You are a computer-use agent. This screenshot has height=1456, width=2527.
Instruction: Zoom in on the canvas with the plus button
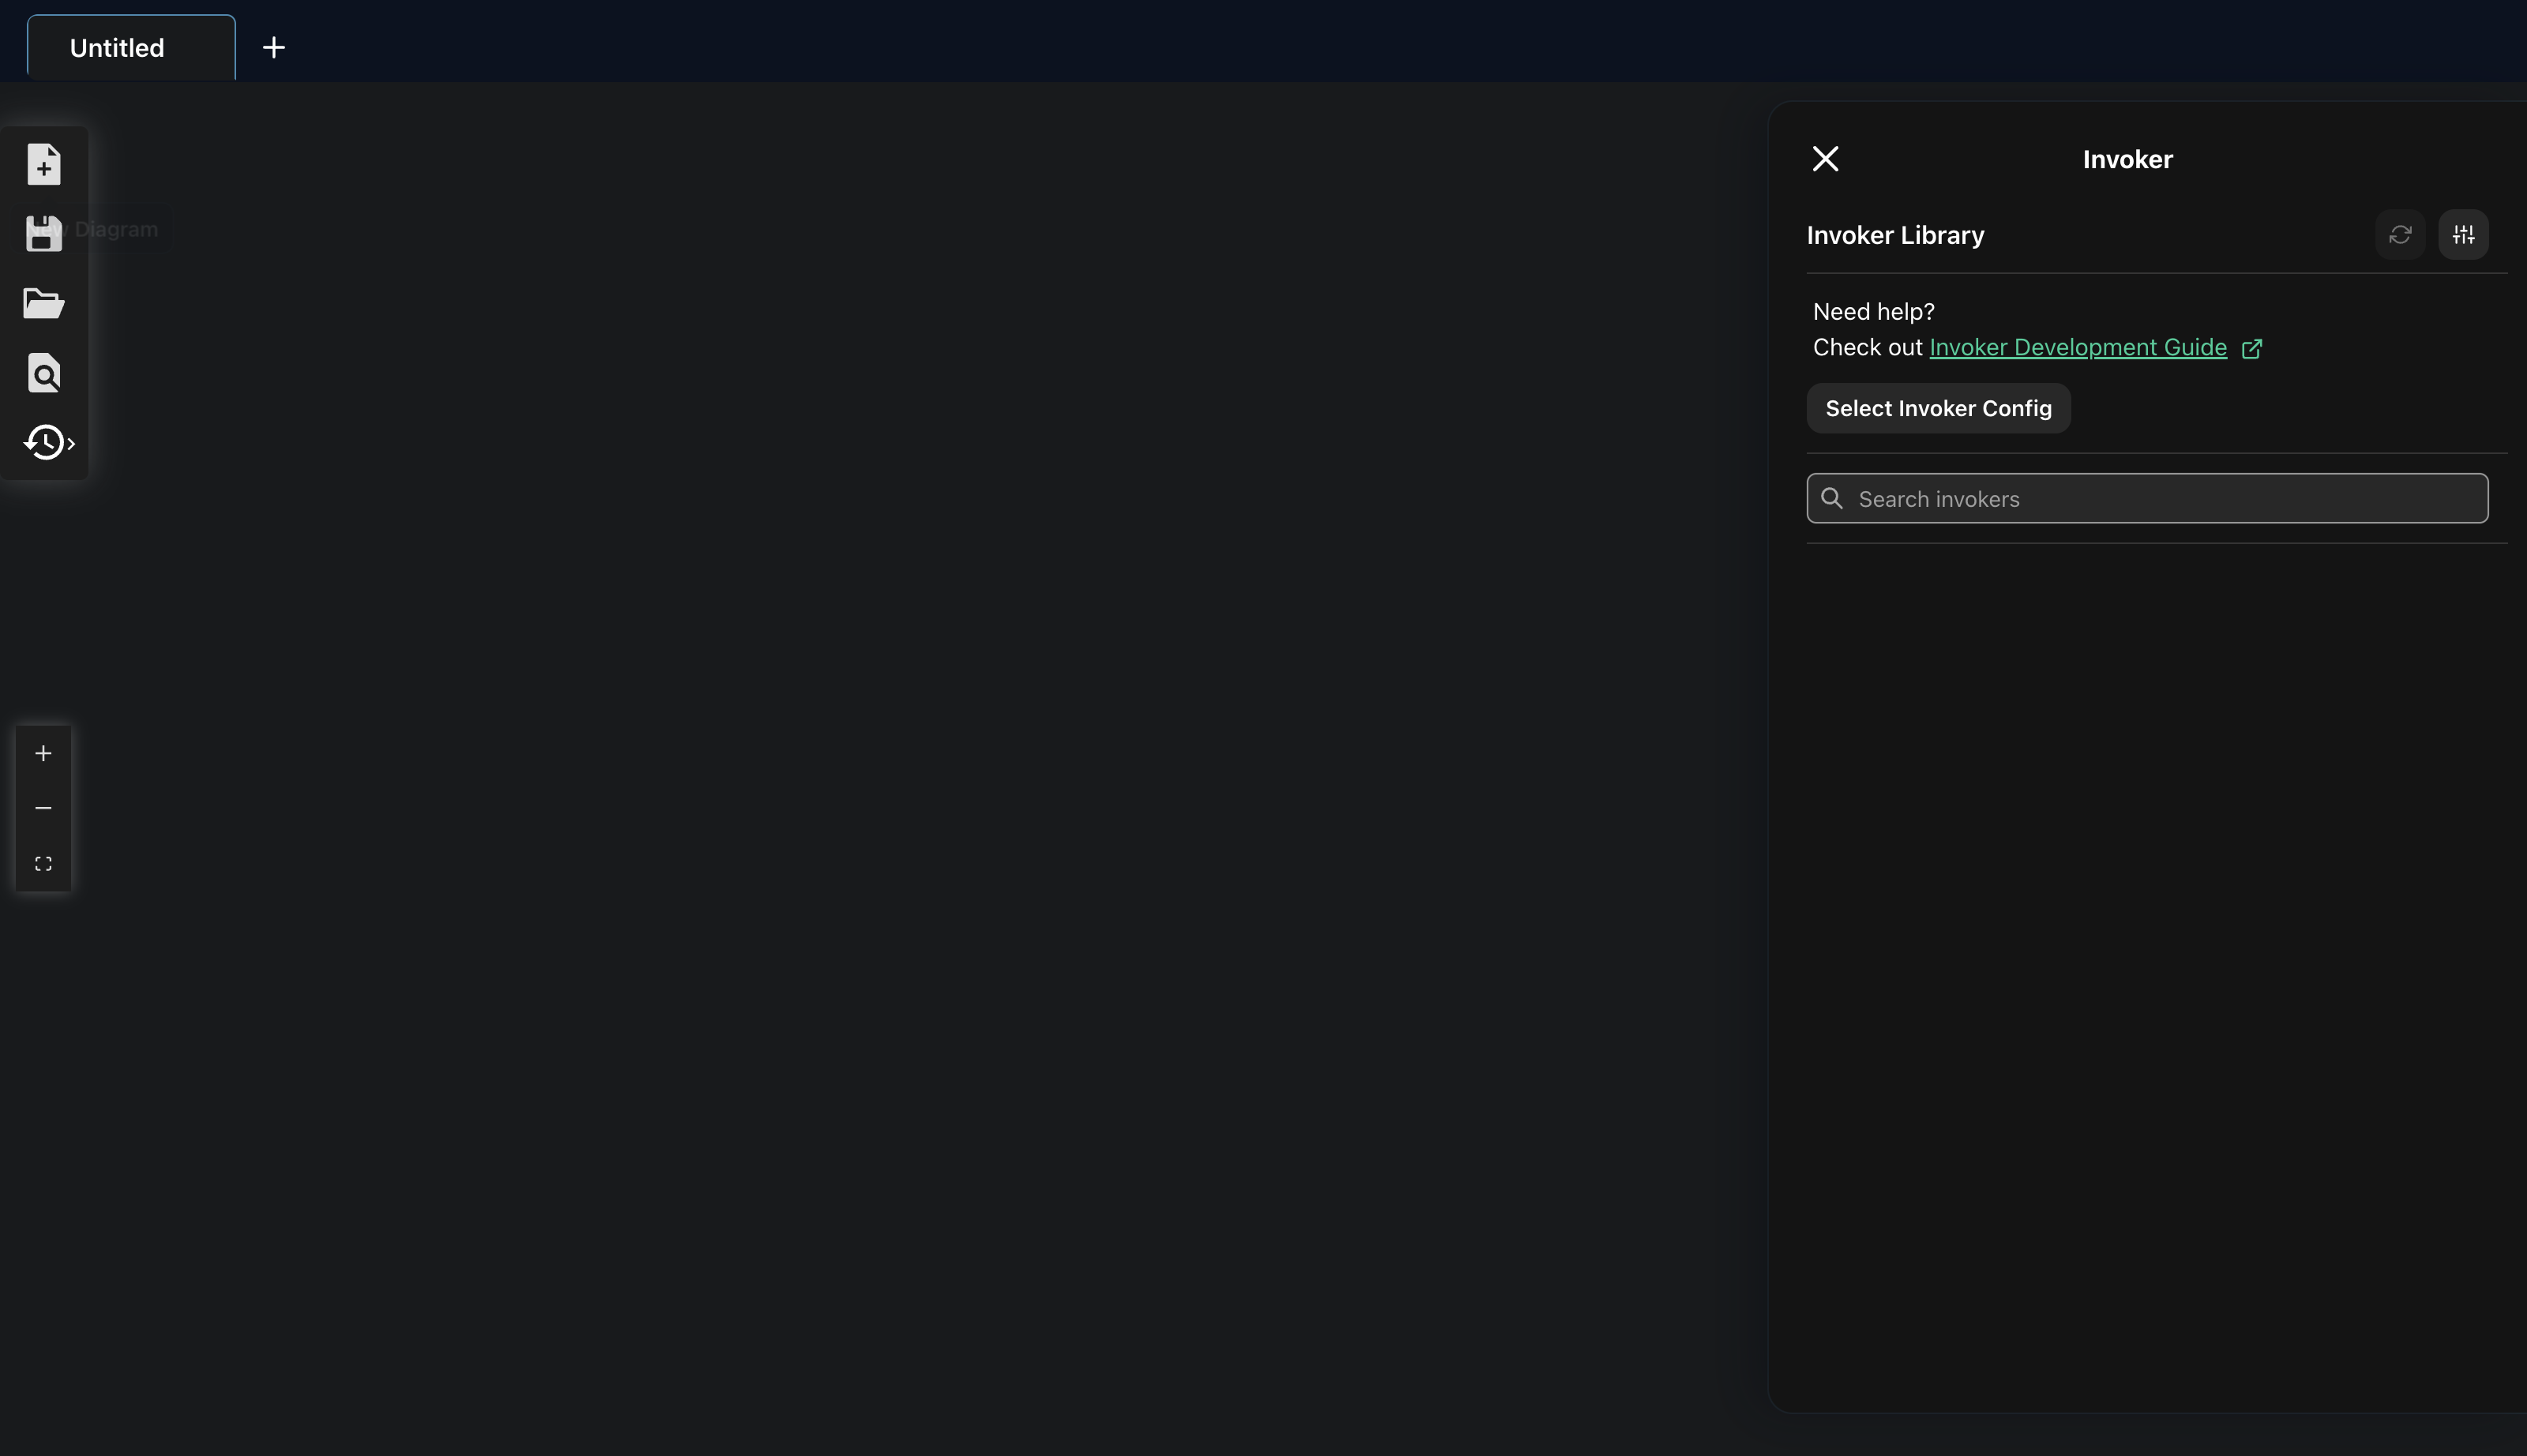43,753
